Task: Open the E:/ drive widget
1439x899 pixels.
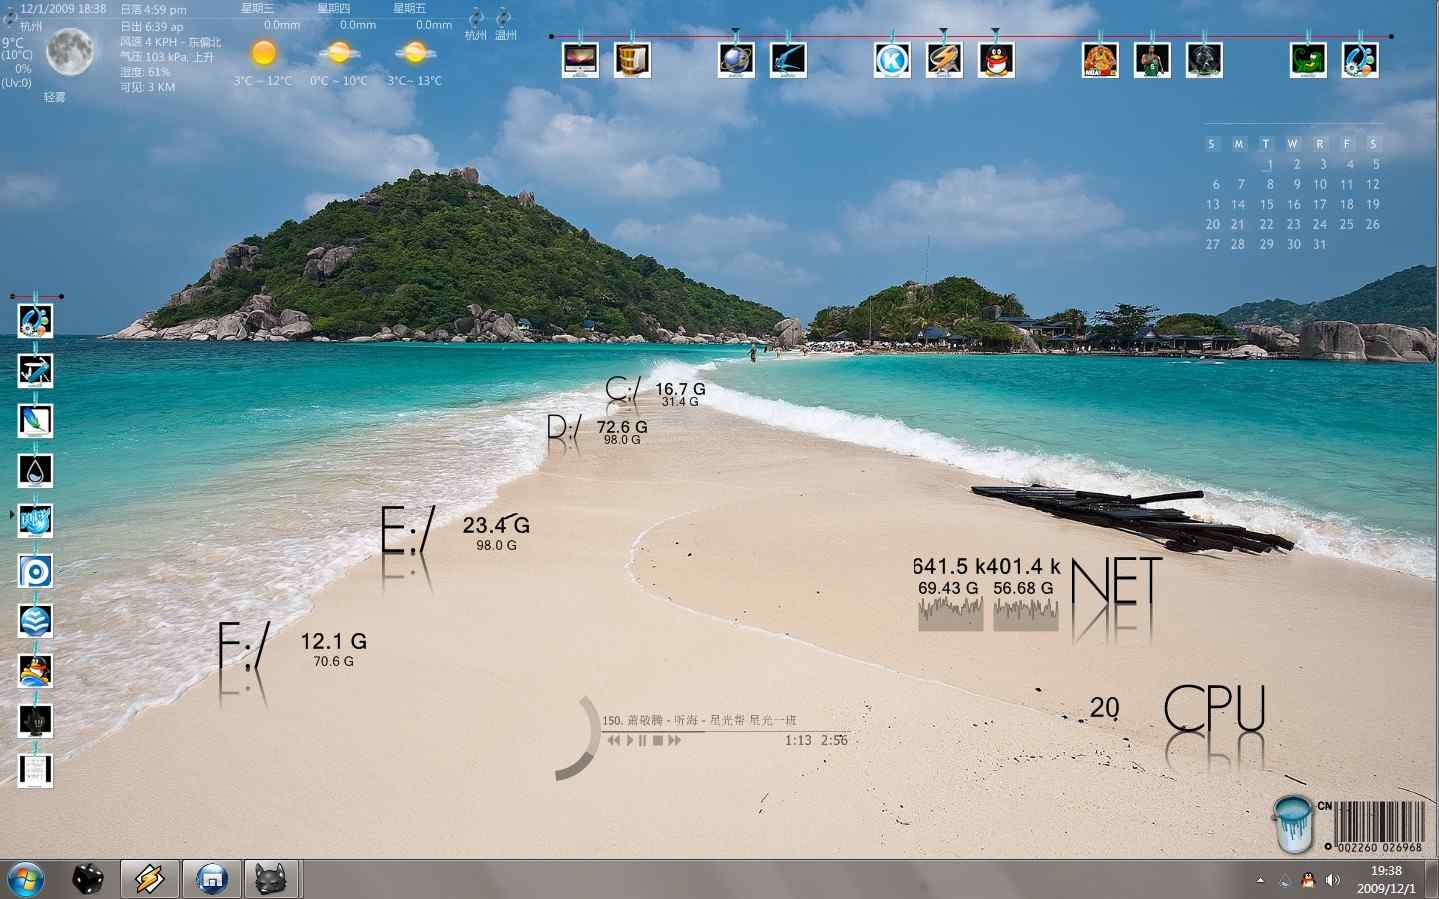Action: point(408,531)
